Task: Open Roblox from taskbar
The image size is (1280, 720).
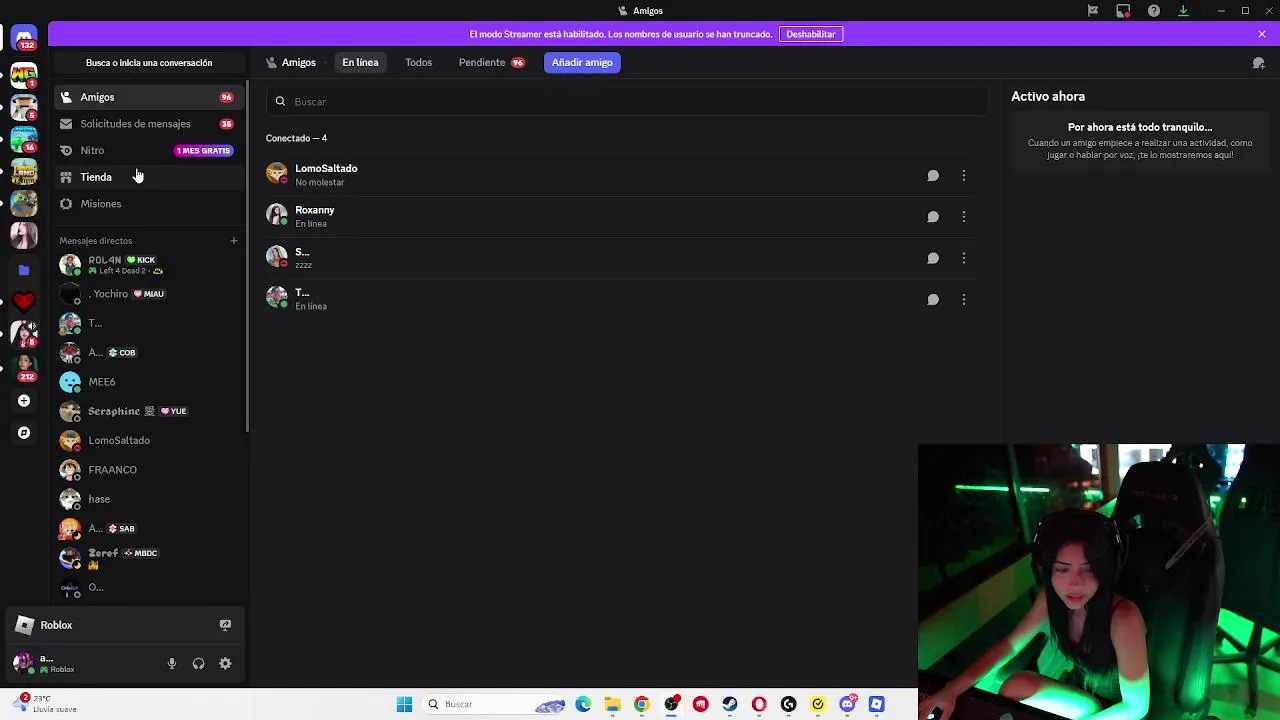Action: click(x=877, y=705)
